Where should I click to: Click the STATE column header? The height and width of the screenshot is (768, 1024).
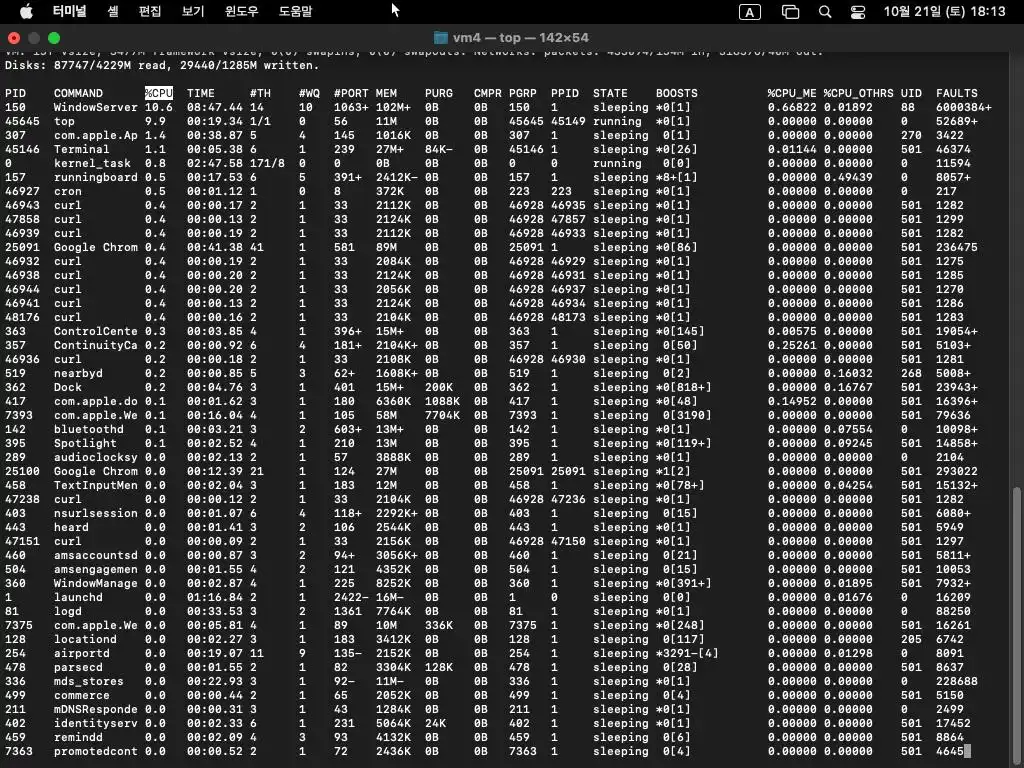610,93
